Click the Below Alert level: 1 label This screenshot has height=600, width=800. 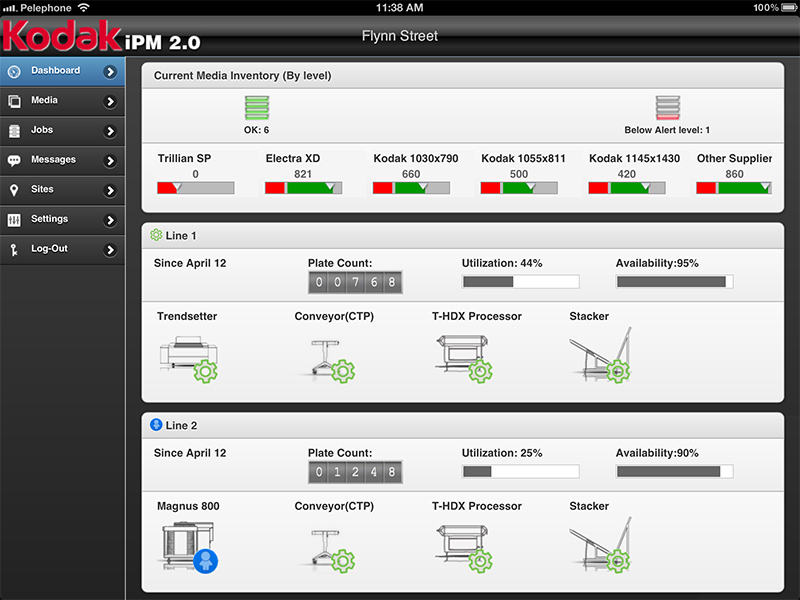click(667, 130)
